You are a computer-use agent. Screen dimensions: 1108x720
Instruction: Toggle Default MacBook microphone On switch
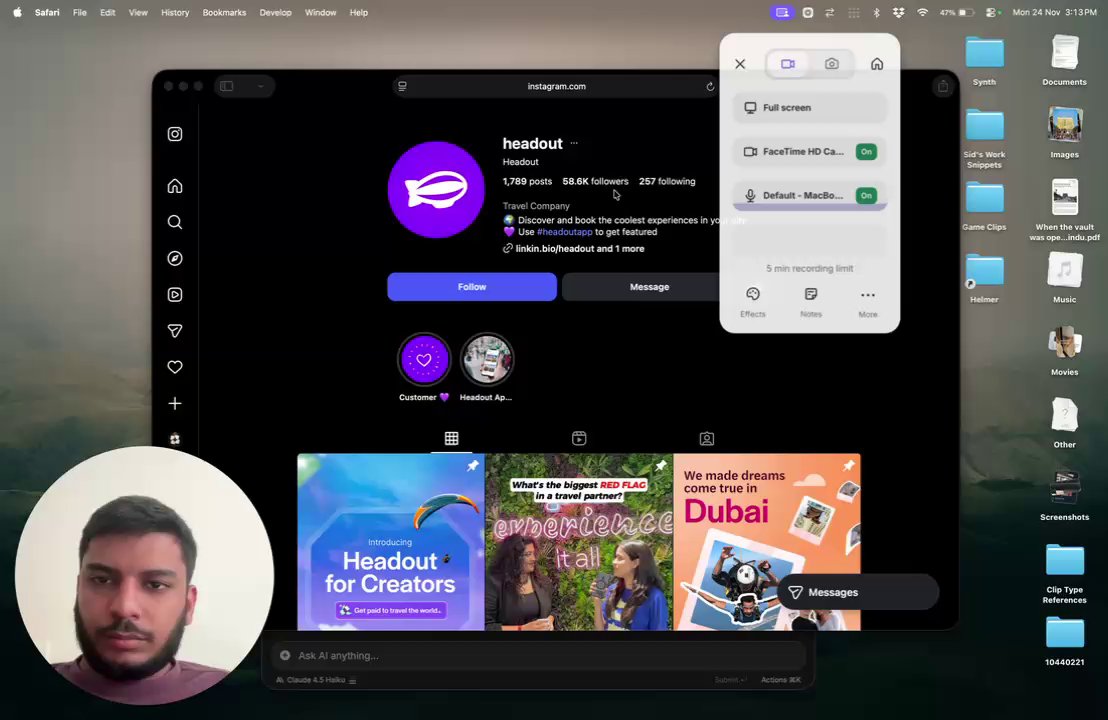pyautogui.click(x=866, y=195)
